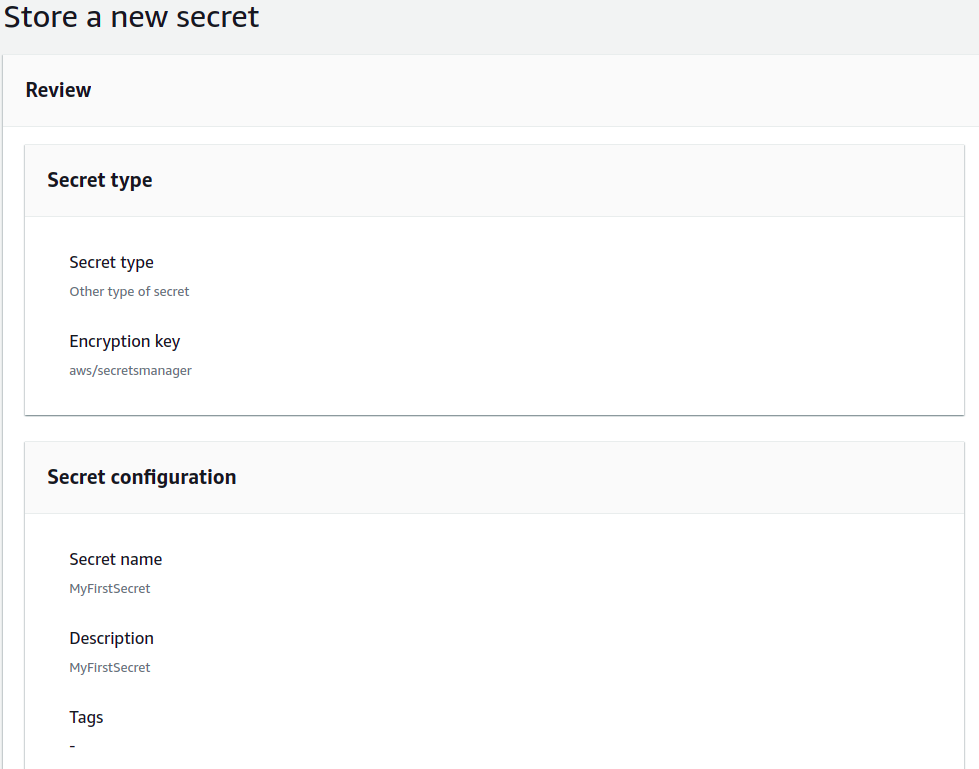Viewport: 979px width, 769px height.
Task: Click blank space in Secret configuration header bar
Action: point(600,477)
